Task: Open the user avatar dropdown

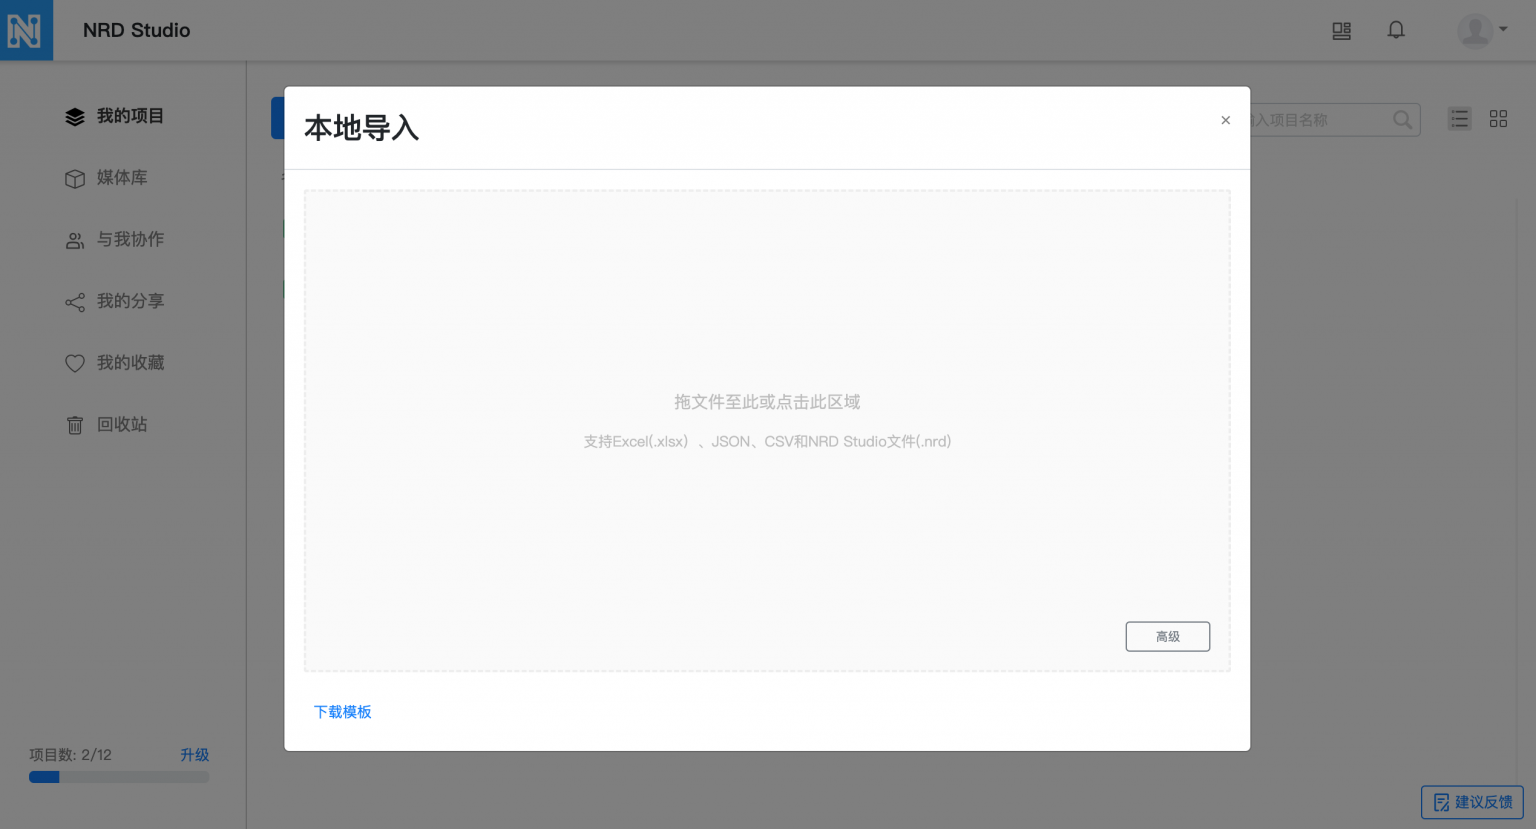Action: 1478,29
